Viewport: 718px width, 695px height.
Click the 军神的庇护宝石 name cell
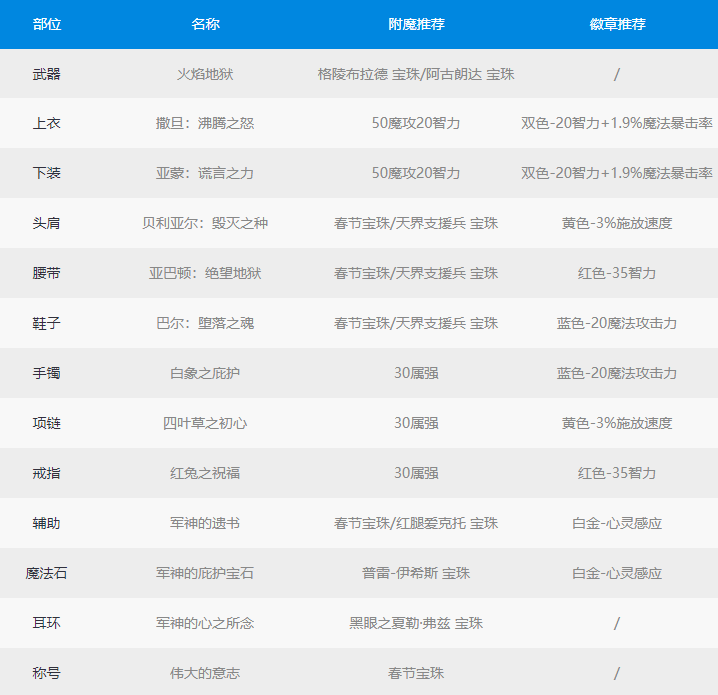(x=205, y=572)
